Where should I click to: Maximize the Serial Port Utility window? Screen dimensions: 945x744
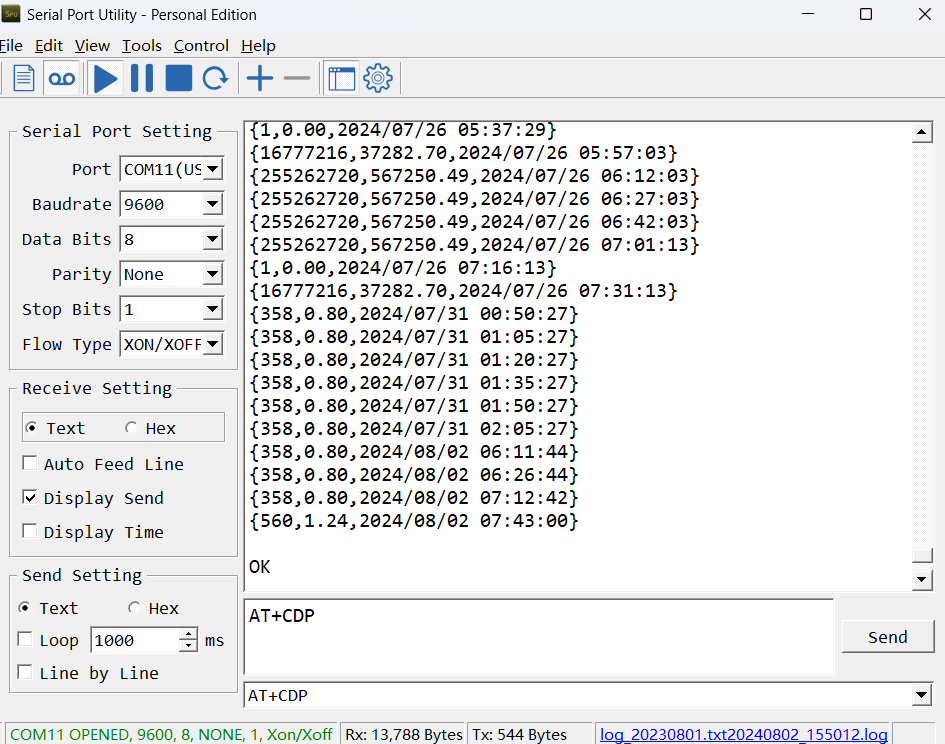pos(865,14)
